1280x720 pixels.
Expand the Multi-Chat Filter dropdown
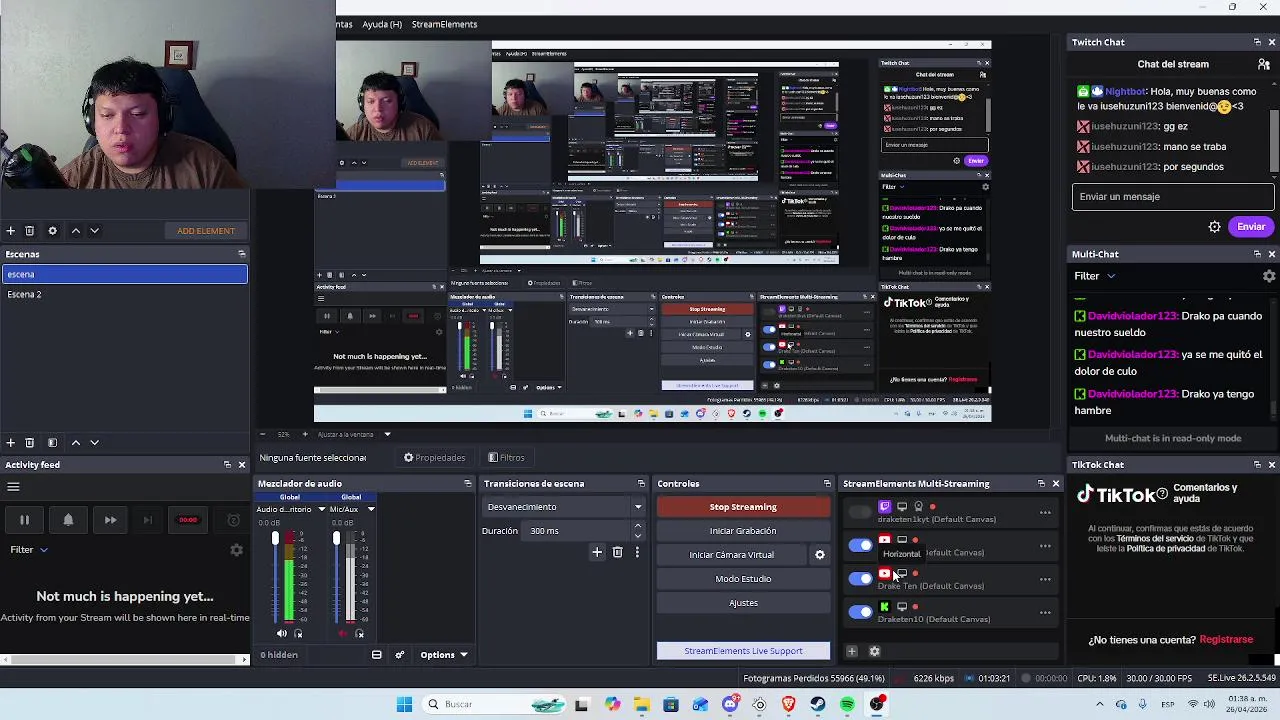coord(1094,276)
